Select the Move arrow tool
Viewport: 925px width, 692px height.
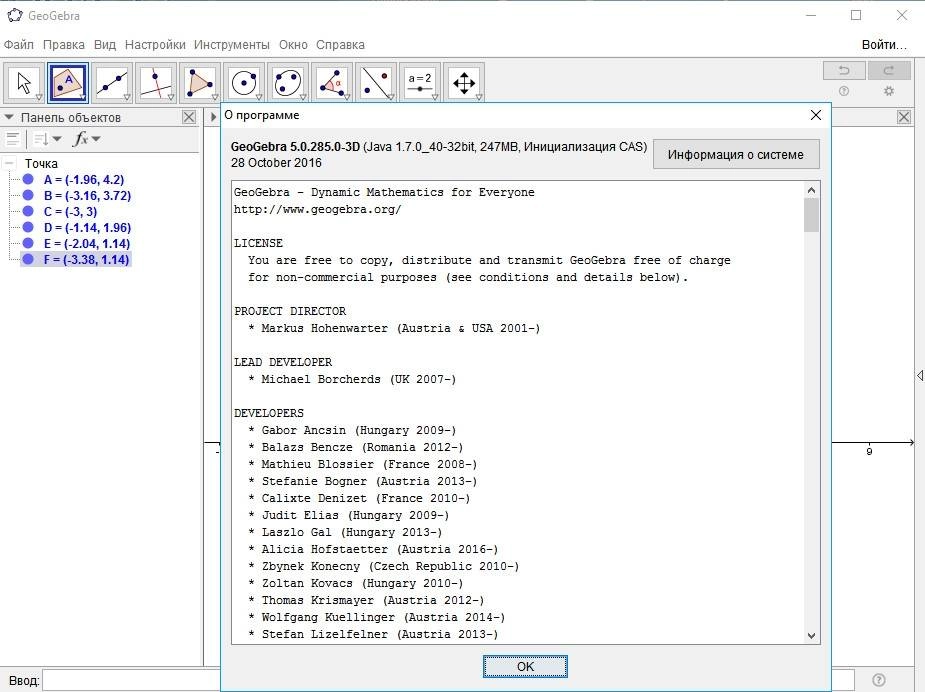[24, 83]
